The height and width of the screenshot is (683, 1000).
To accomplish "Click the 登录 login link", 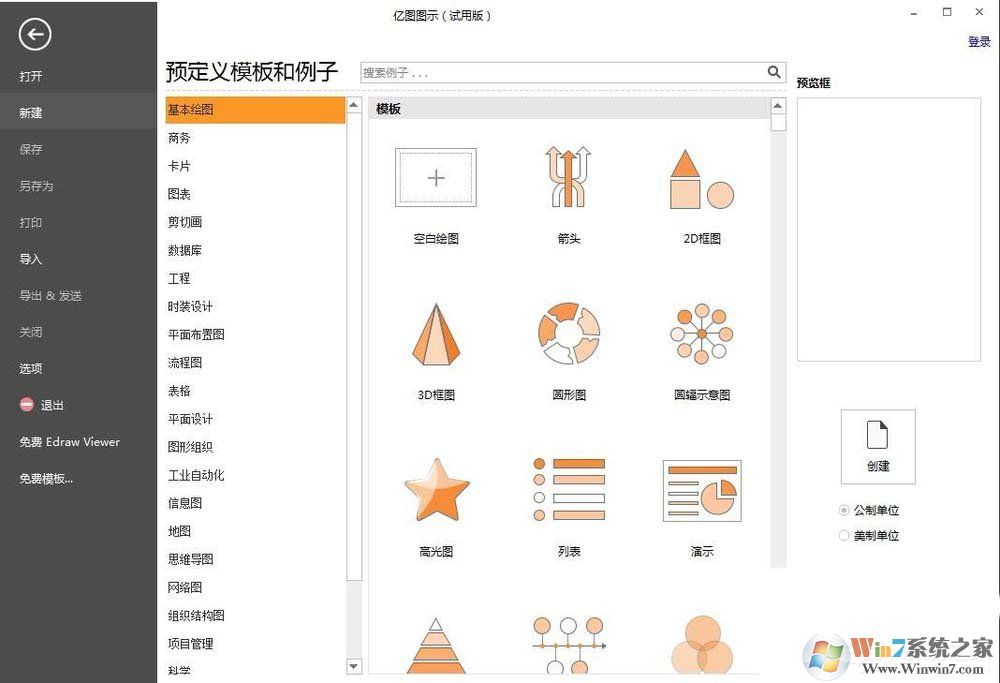I will pos(980,41).
